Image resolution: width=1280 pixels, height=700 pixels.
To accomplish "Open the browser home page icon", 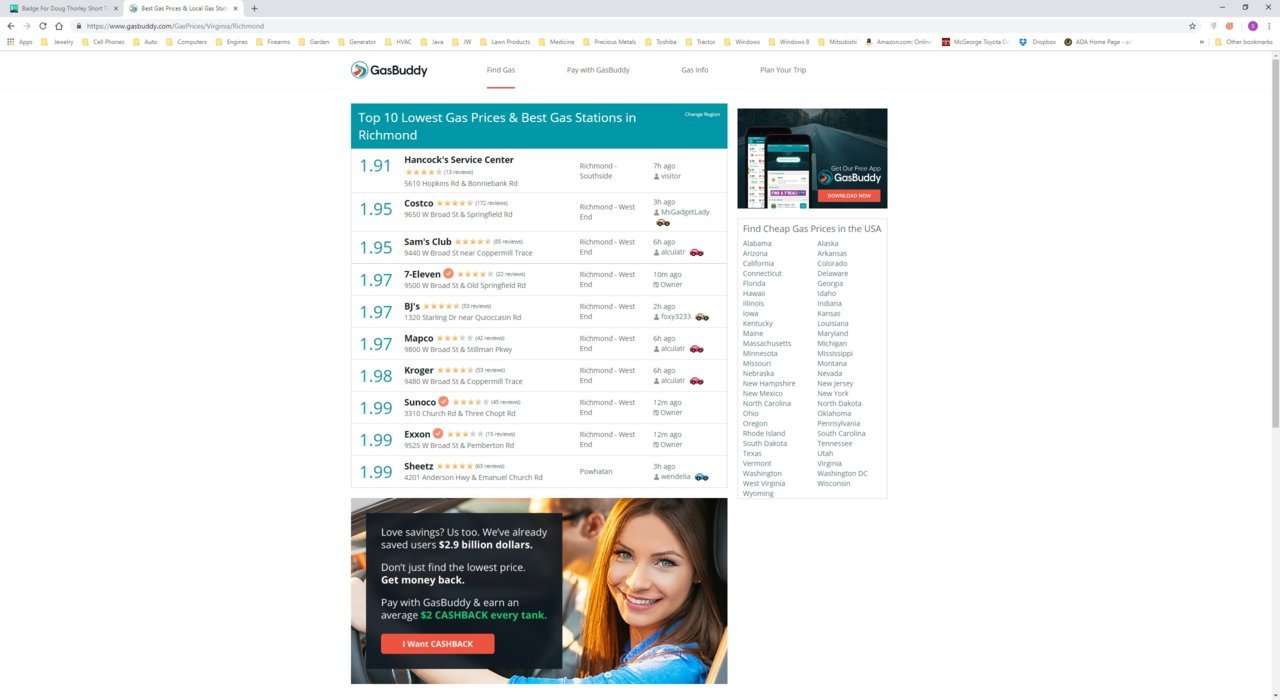I will click(59, 26).
